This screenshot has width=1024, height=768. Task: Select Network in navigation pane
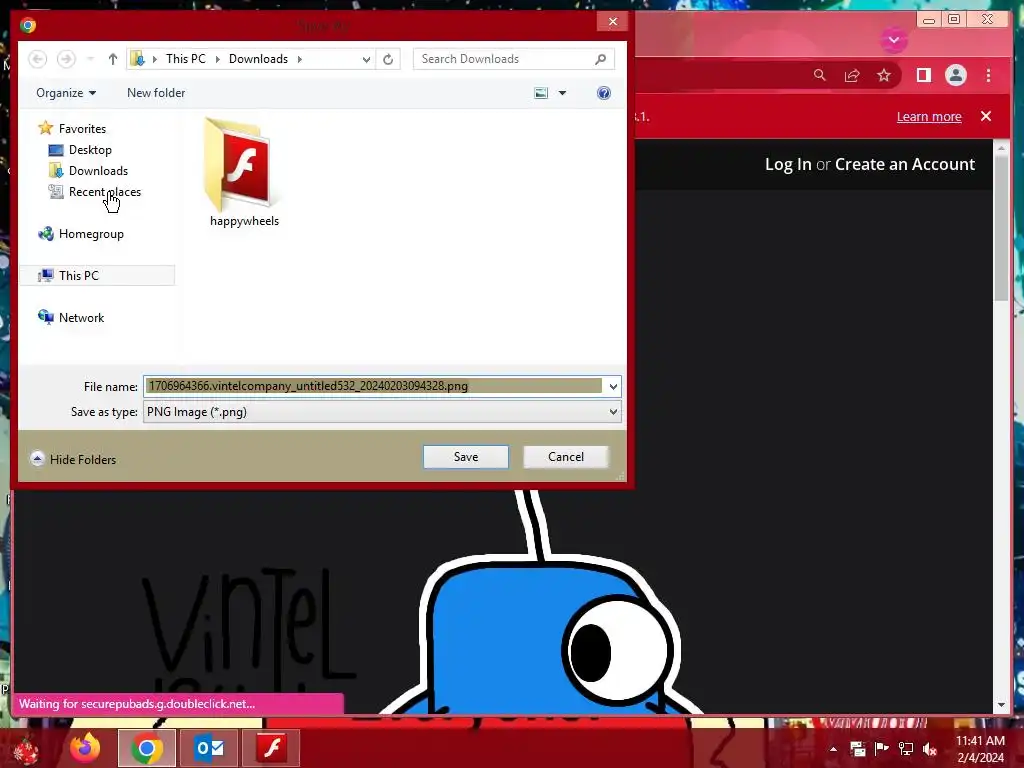71,317
